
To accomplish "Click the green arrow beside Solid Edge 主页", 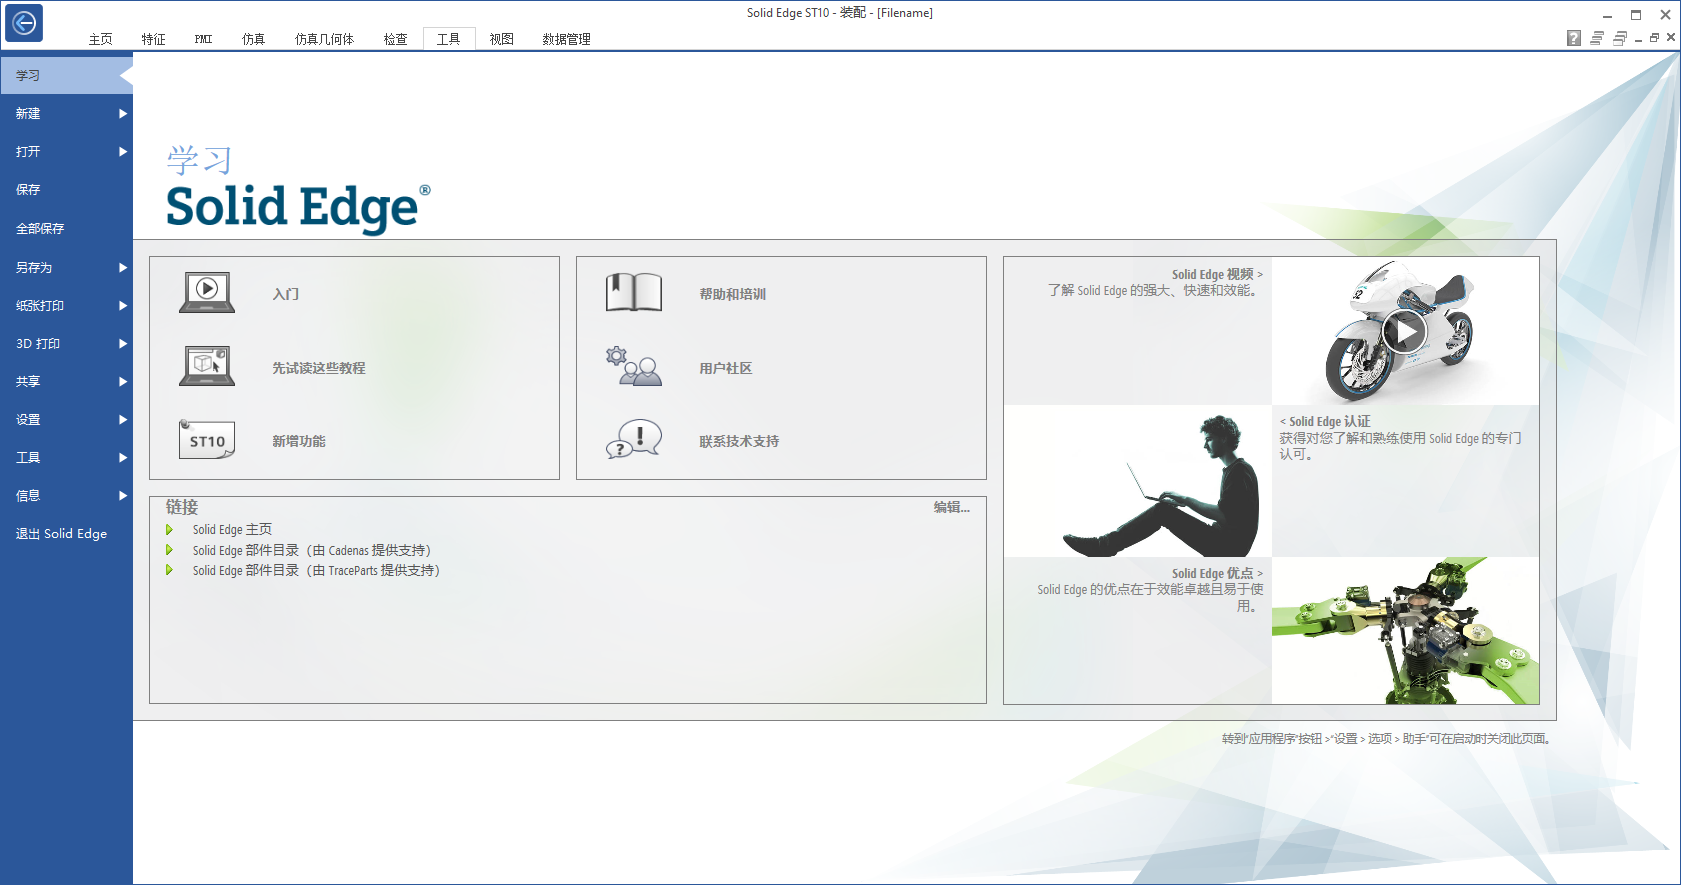I will point(169,530).
